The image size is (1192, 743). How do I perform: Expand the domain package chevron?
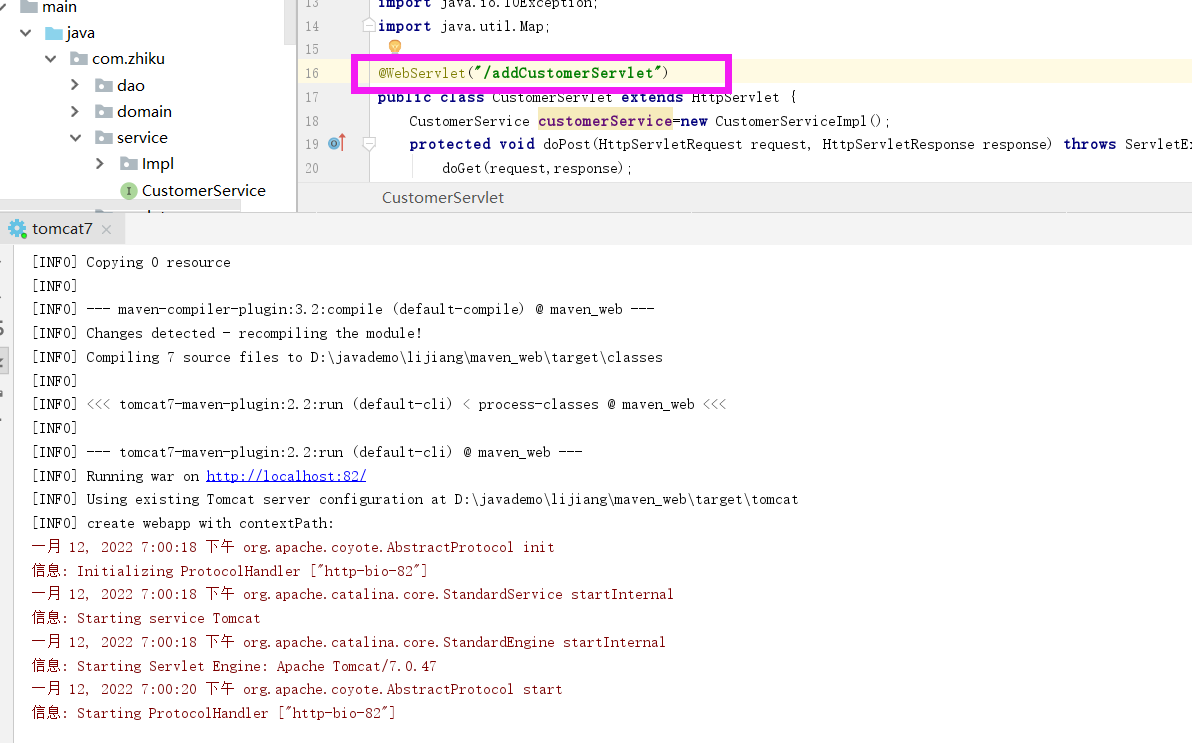point(74,112)
